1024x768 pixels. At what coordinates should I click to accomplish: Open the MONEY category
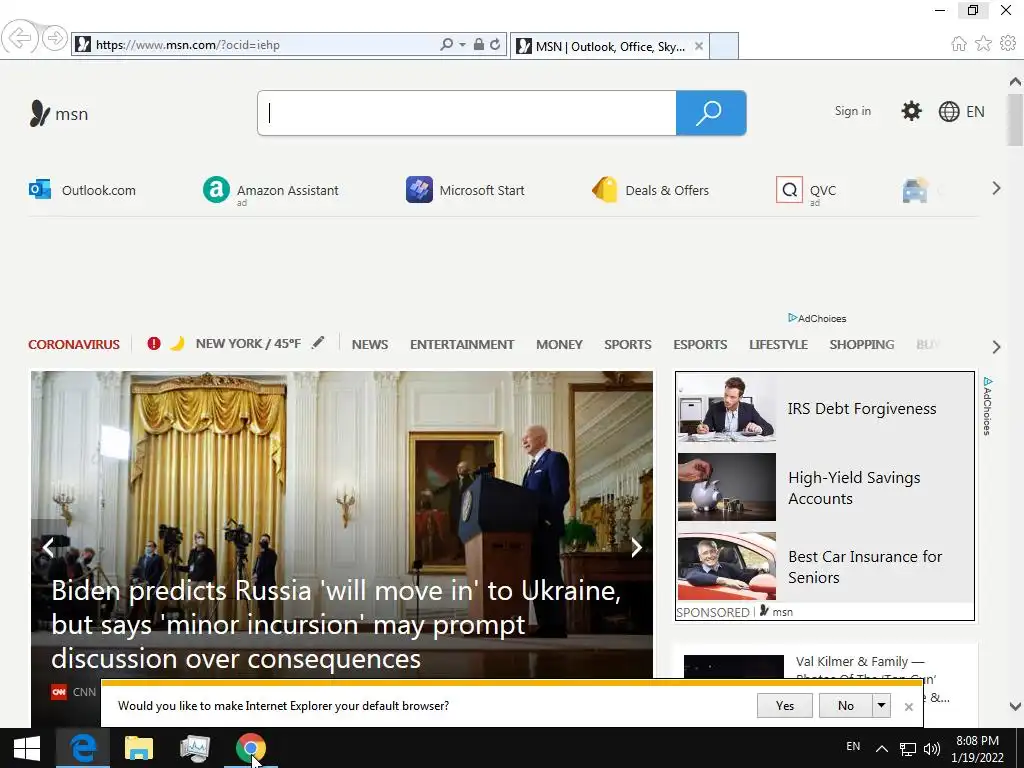[x=559, y=344]
